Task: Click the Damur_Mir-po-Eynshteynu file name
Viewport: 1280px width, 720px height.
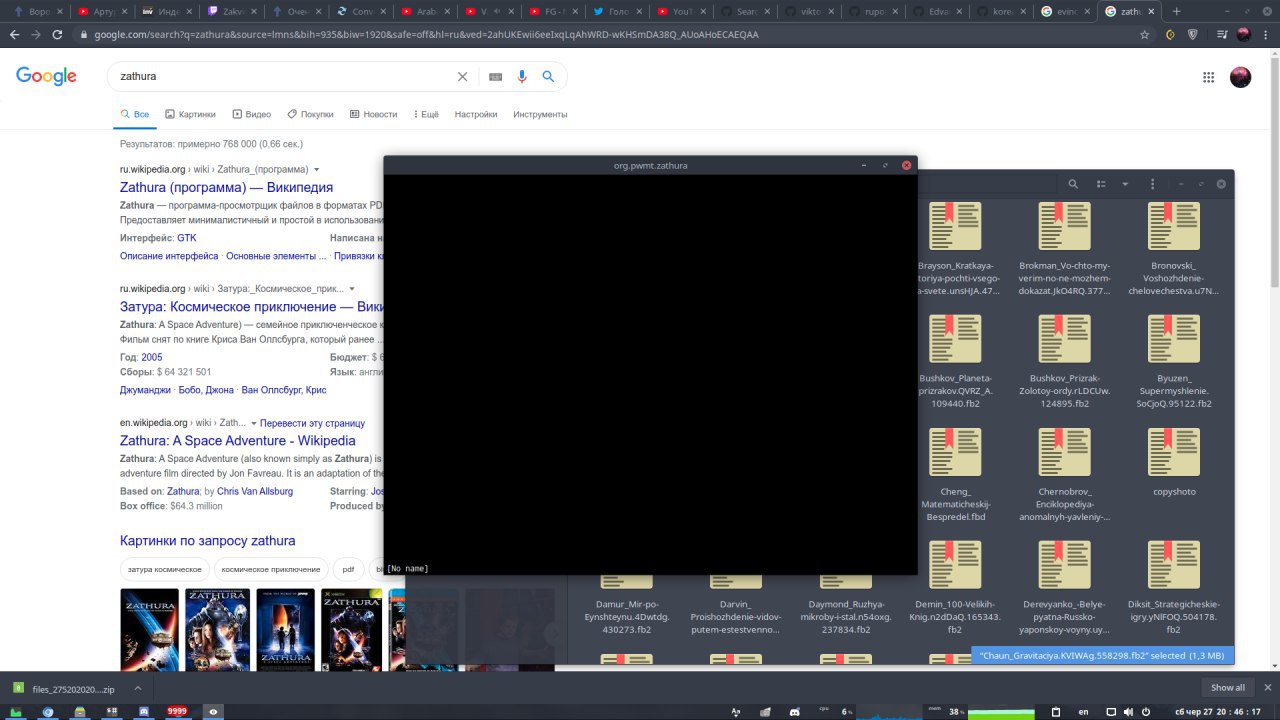Action: pyautogui.click(x=626, y=617)
